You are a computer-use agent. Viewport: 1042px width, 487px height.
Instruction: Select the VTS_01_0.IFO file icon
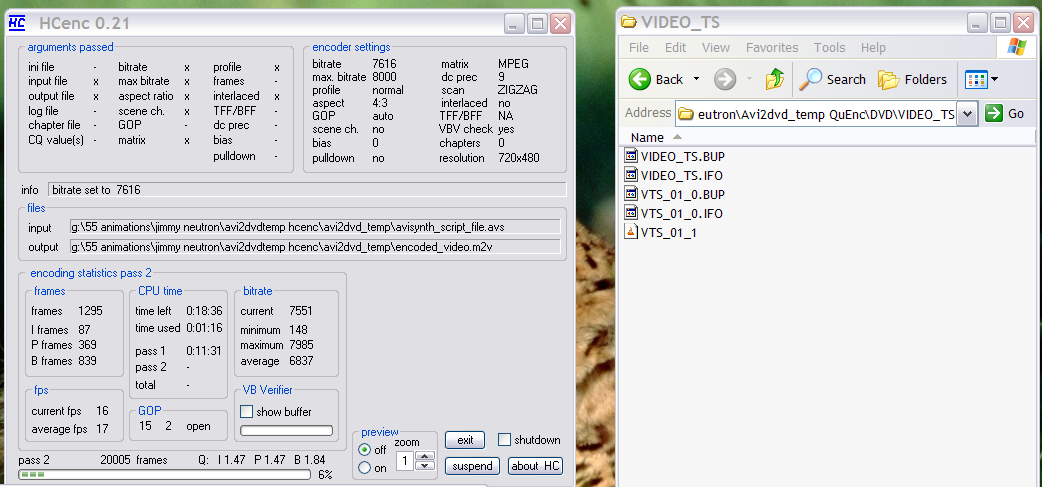(x=631, y=213)
